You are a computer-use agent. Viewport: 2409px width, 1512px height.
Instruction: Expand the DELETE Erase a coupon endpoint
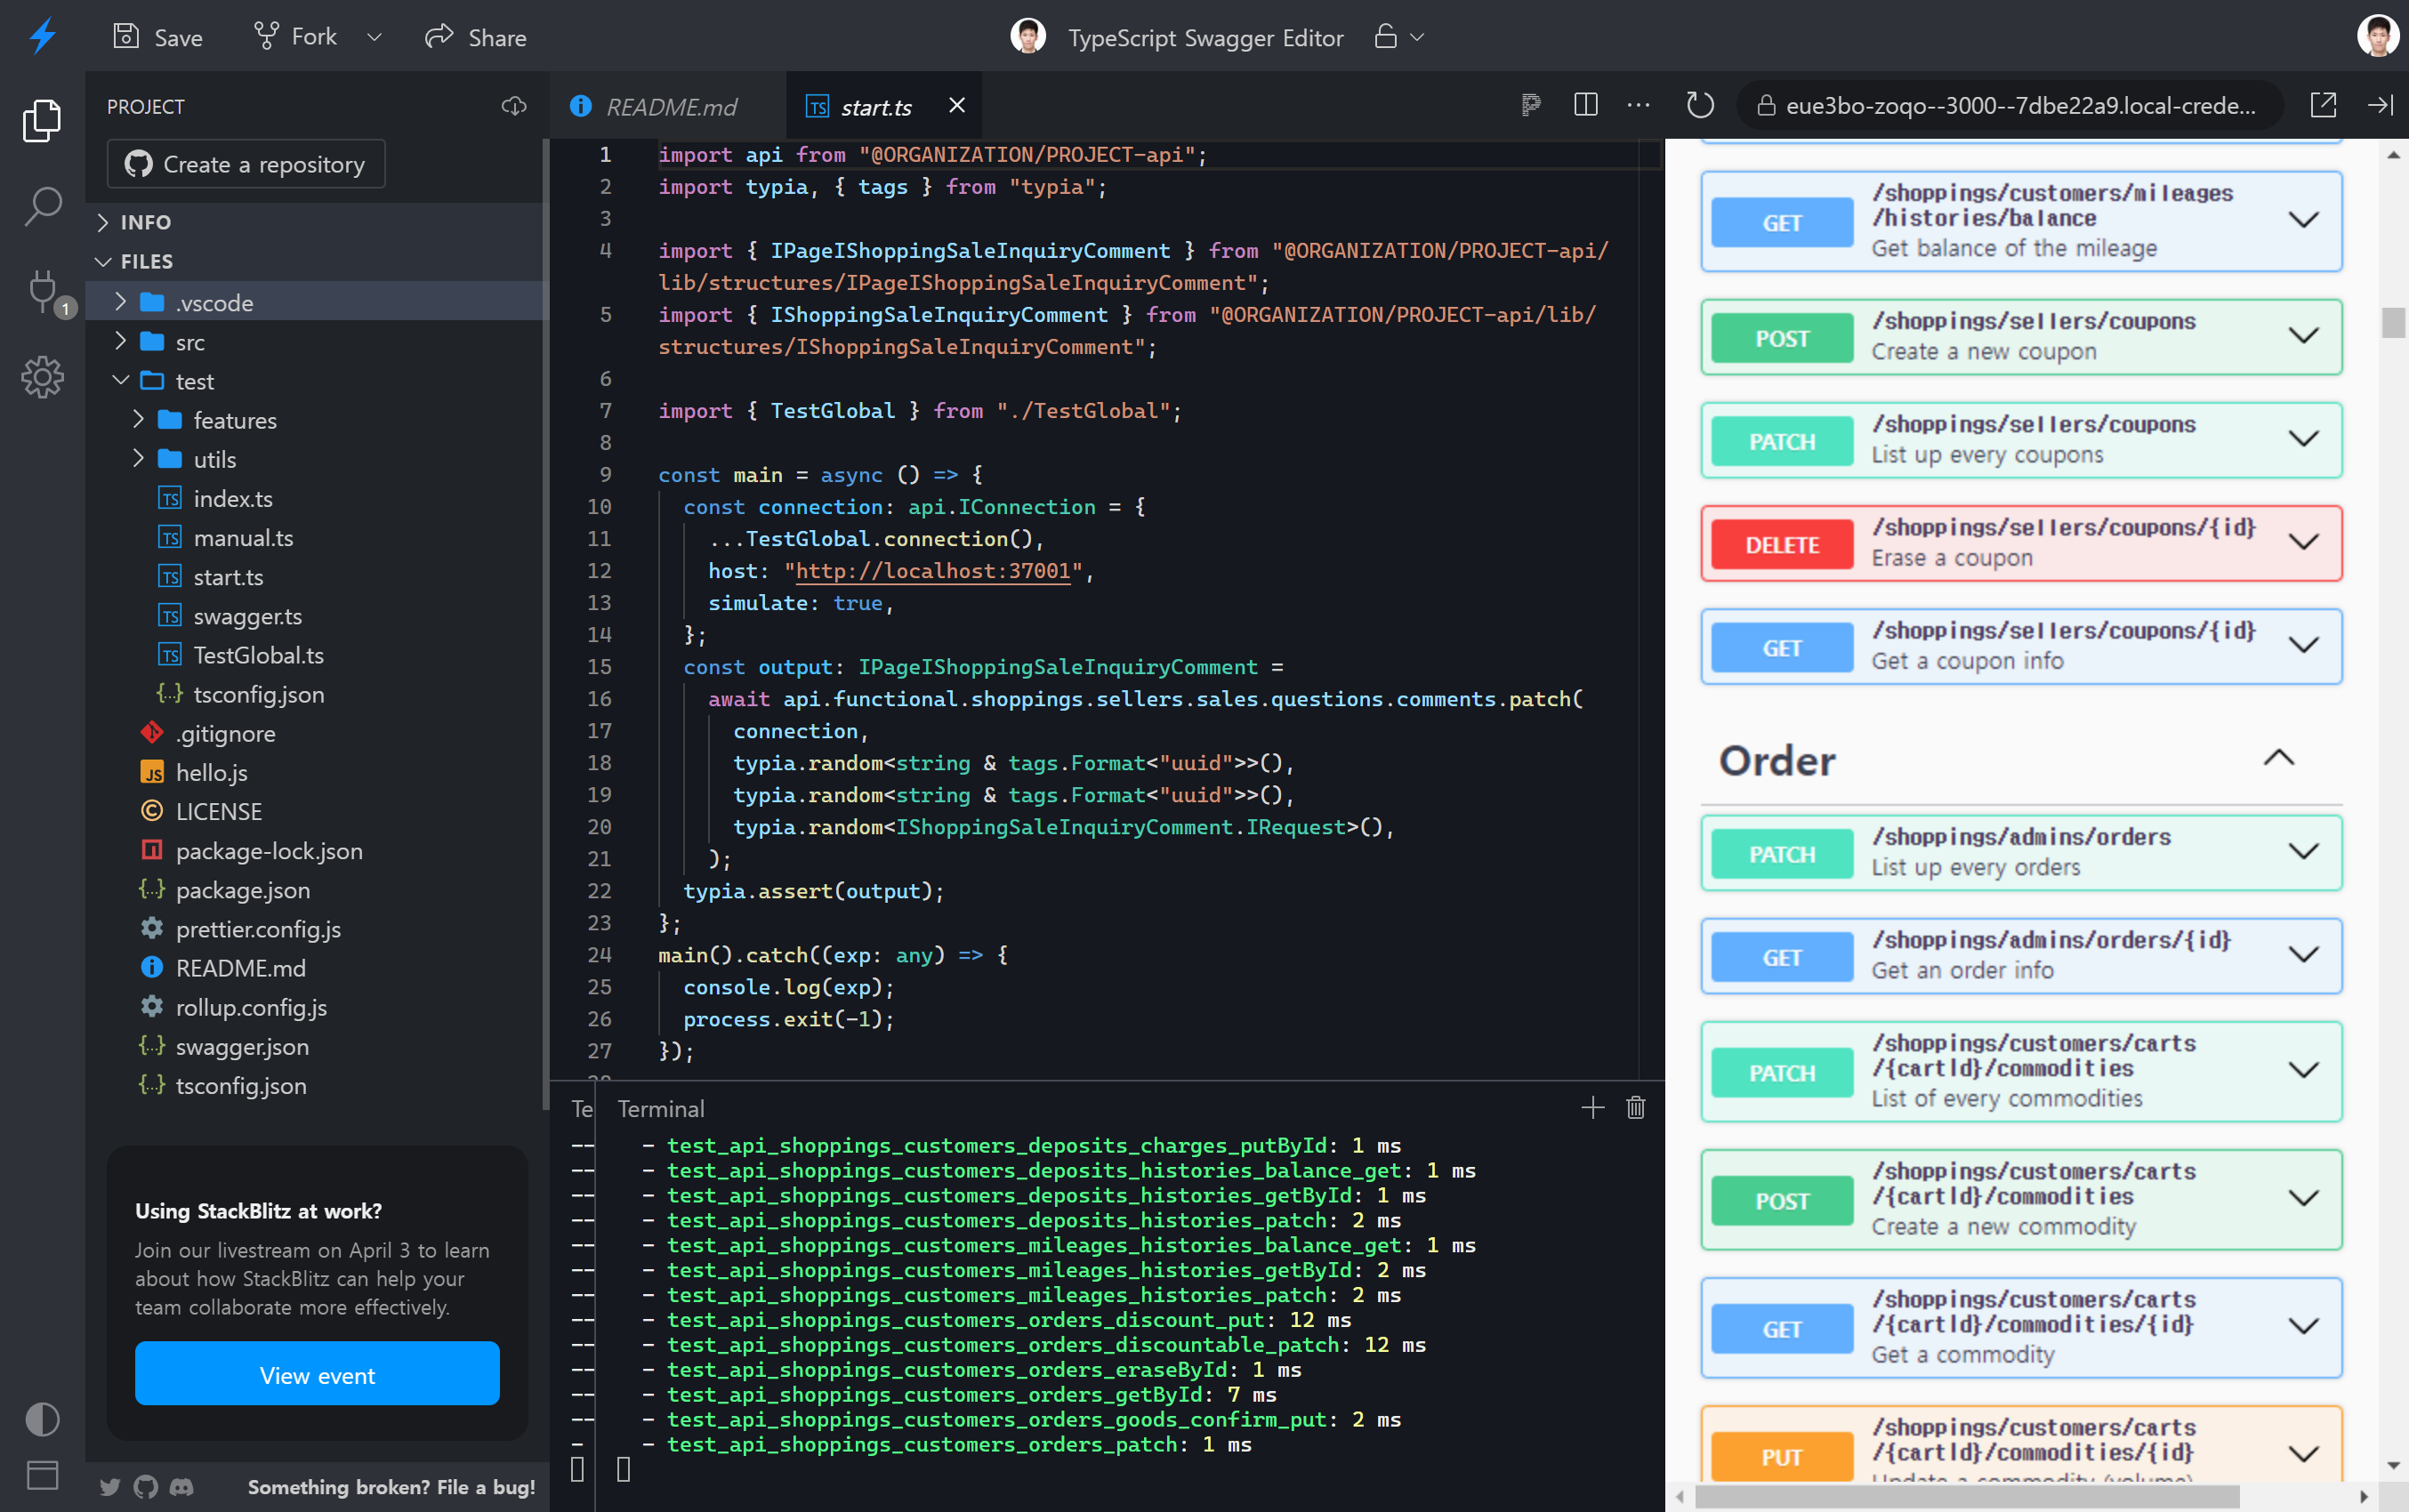tap(2305, 542)
